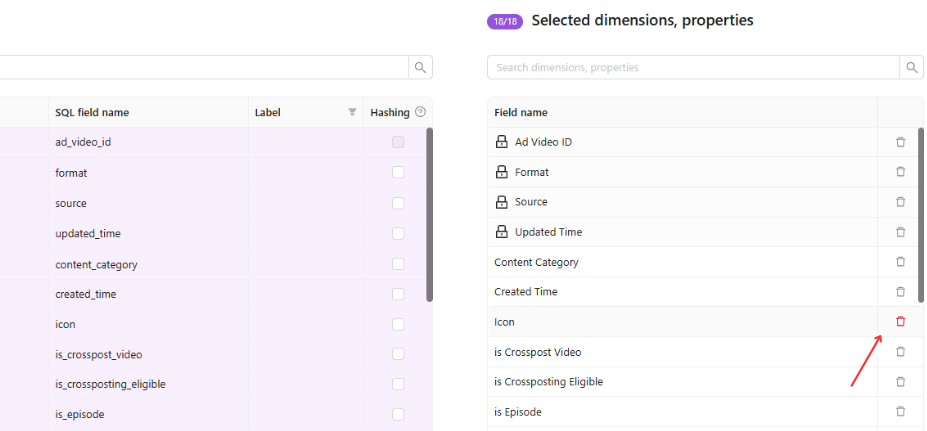Tick the hashing checkbox for source
Screen dimensions: 927x431
coord(398,203)
